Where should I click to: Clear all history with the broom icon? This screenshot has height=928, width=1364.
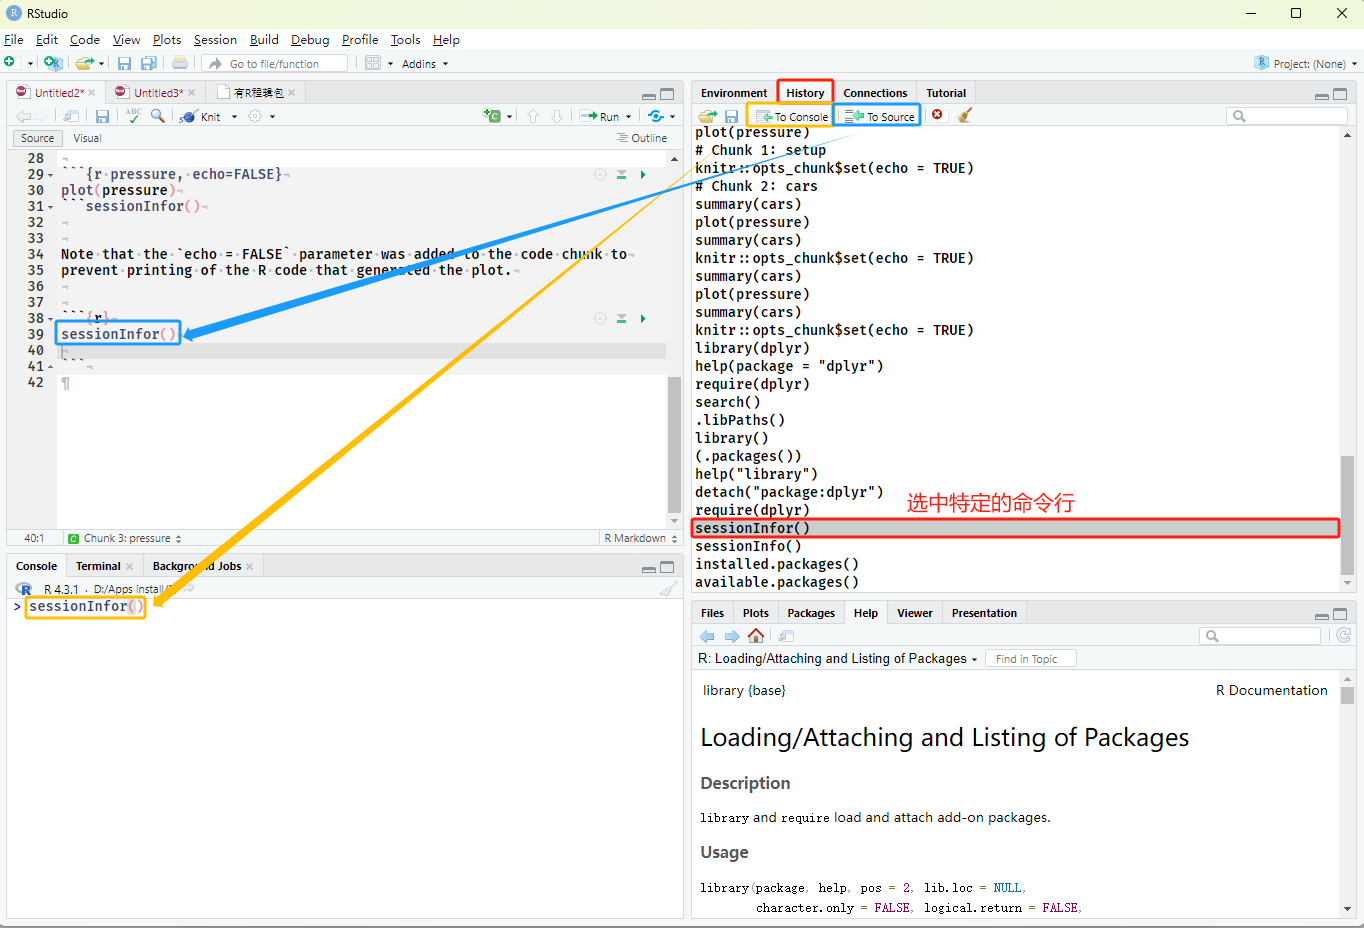pos(965,115)
